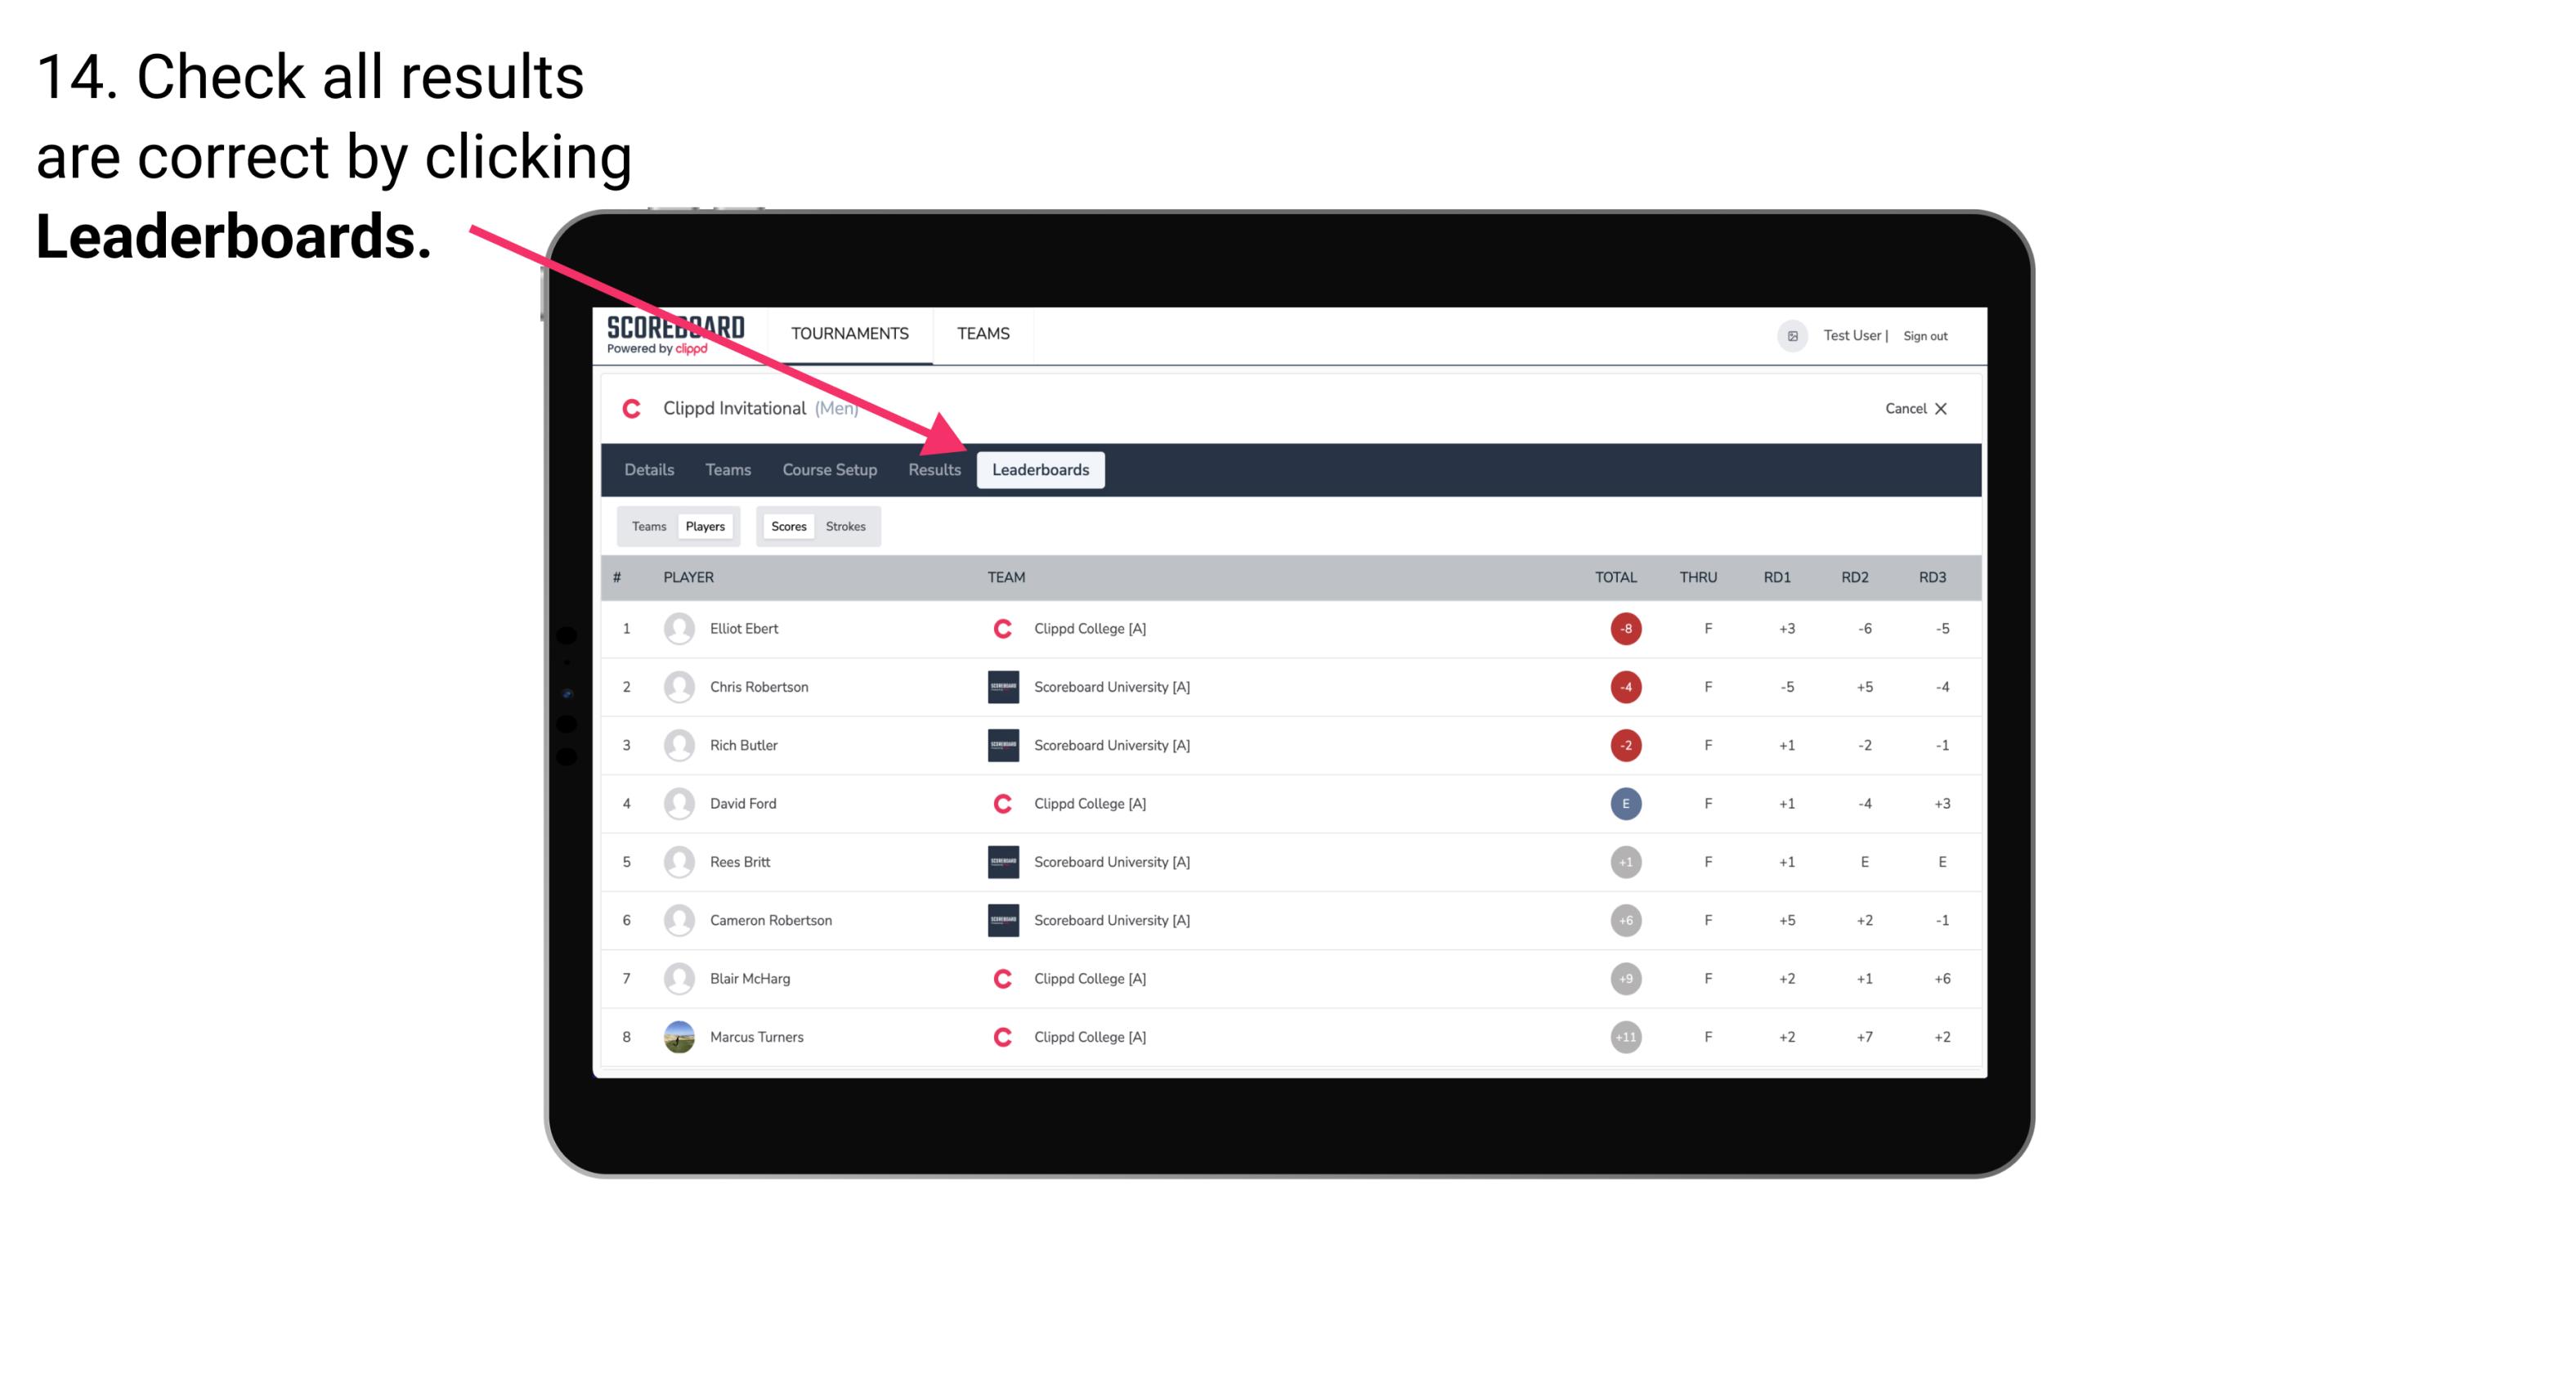2576x1386 pixels.
Task: Toggle the Scores view button
Action: coord(786,526)
